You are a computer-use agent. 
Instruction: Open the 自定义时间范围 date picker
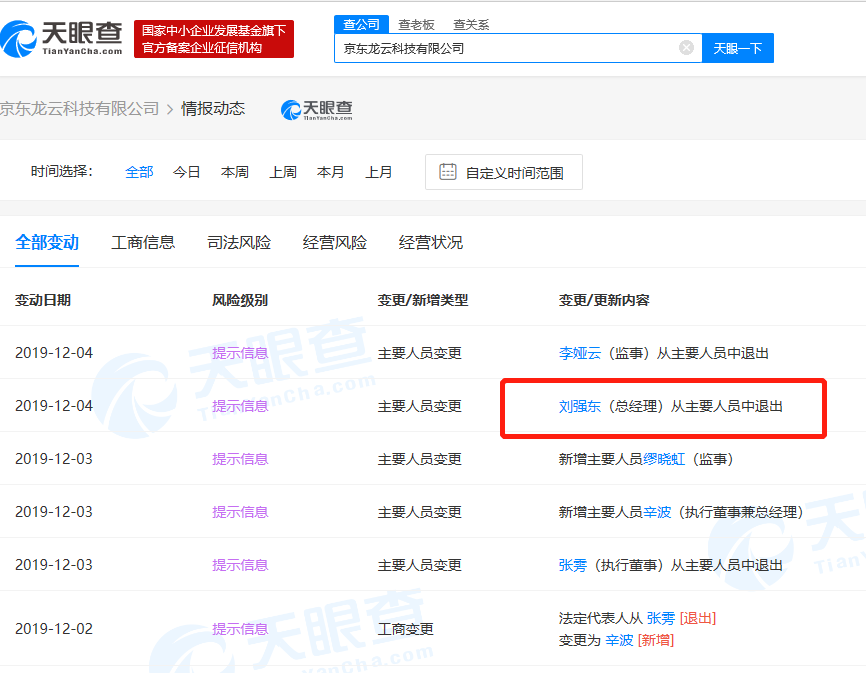click(x=504, y=172)
